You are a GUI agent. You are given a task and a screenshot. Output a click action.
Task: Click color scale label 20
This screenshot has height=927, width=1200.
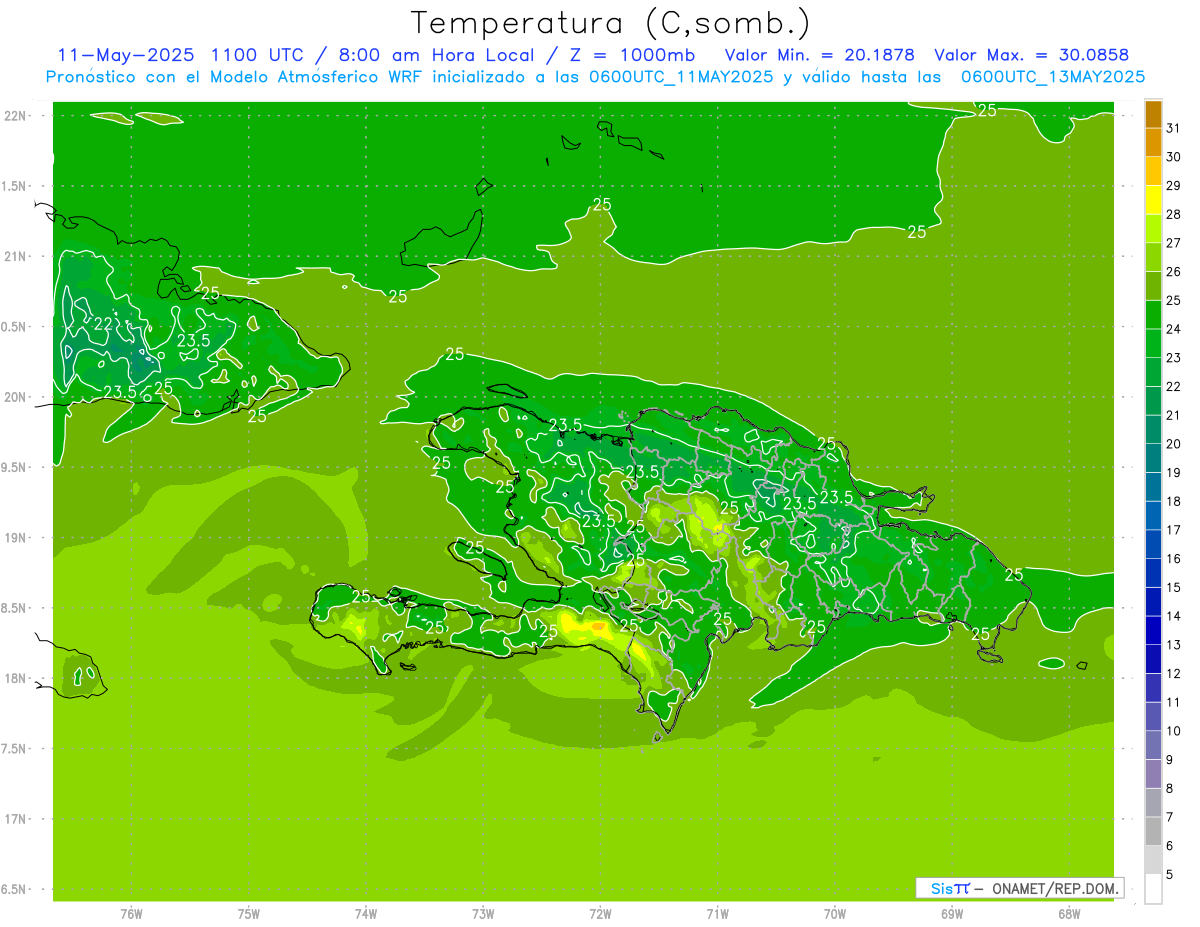click(1174, 444)
